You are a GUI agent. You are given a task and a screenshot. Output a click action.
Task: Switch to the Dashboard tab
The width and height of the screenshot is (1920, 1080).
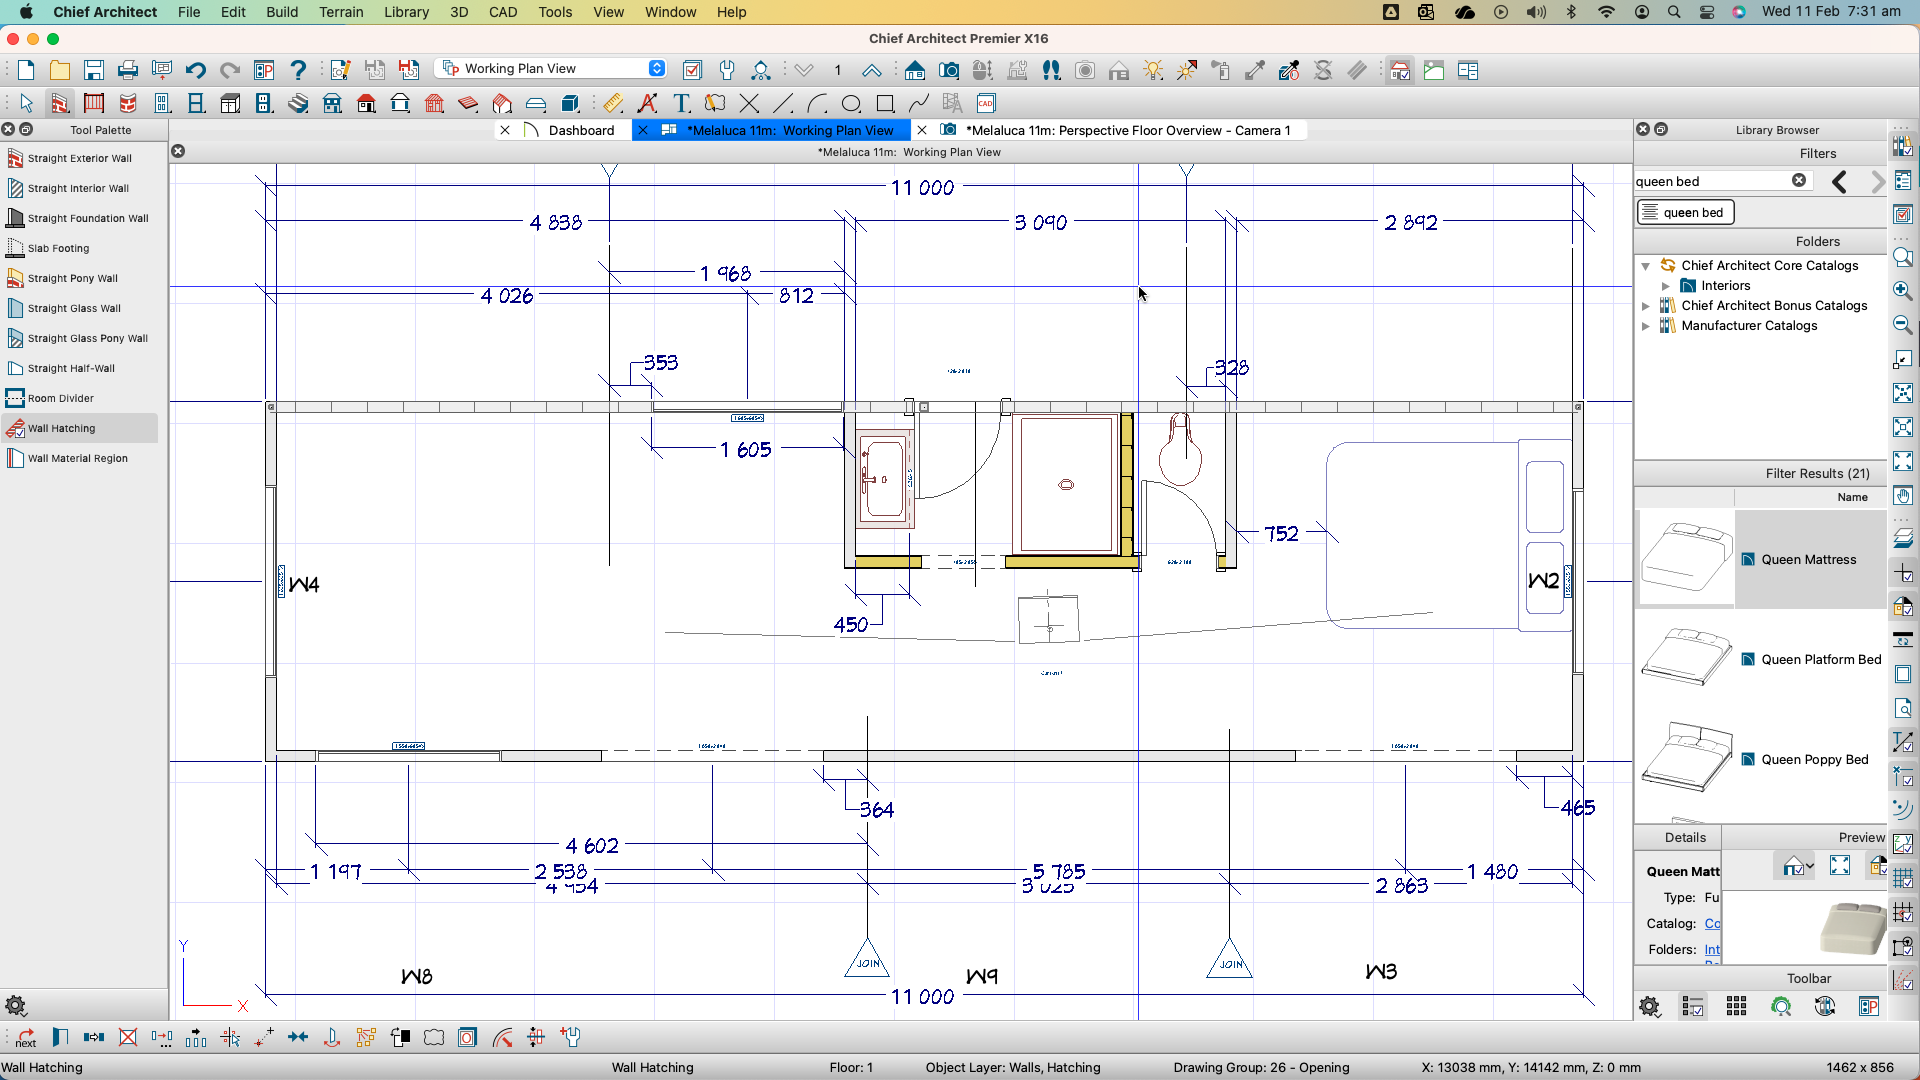[581, 130]
